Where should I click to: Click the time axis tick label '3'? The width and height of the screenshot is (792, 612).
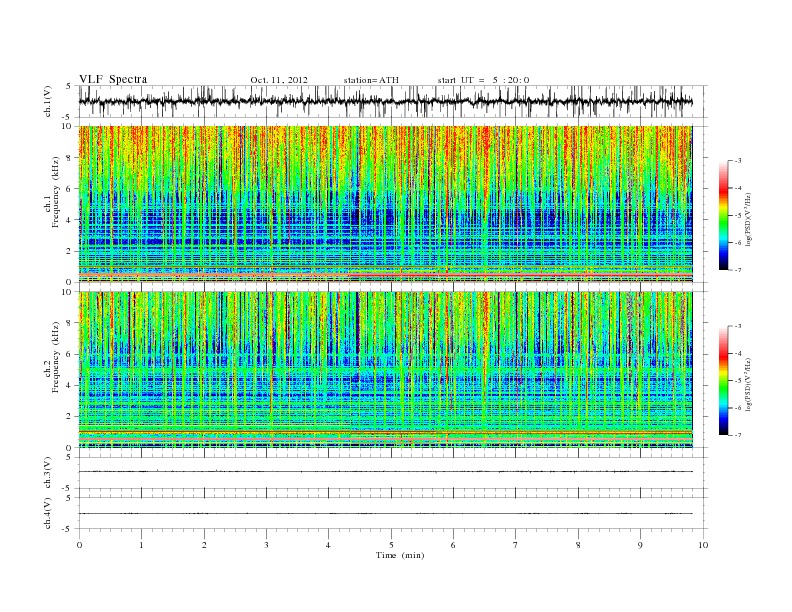266,545
